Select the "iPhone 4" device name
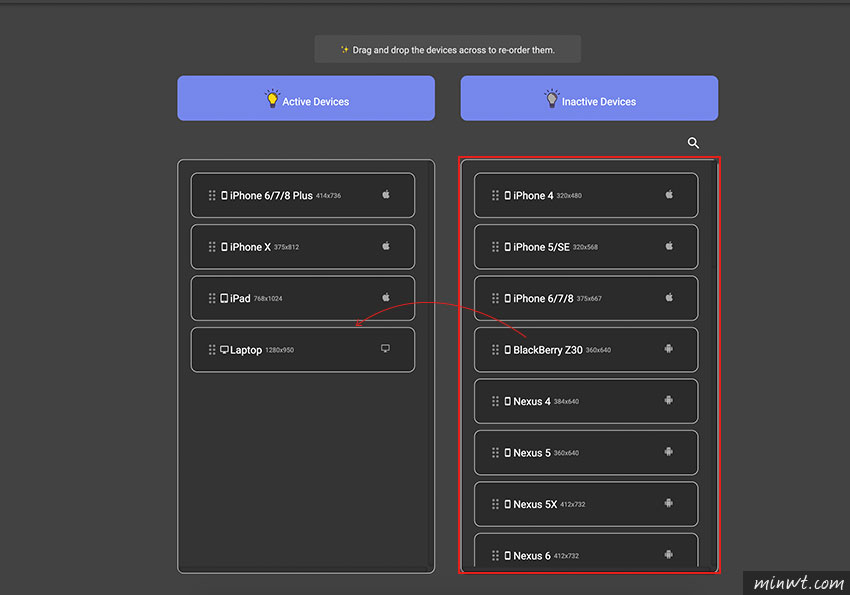Viewport: 850px width, 595px height. [x=533, y=196]
